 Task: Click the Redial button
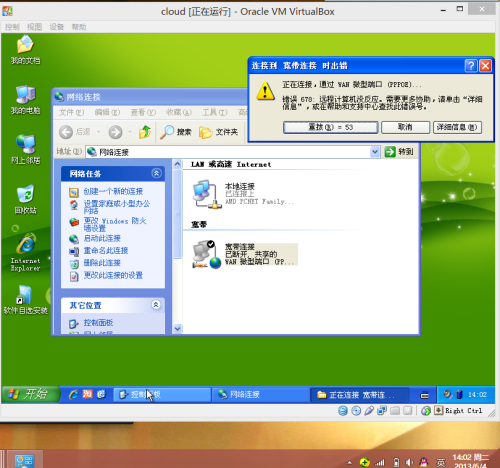331,127
